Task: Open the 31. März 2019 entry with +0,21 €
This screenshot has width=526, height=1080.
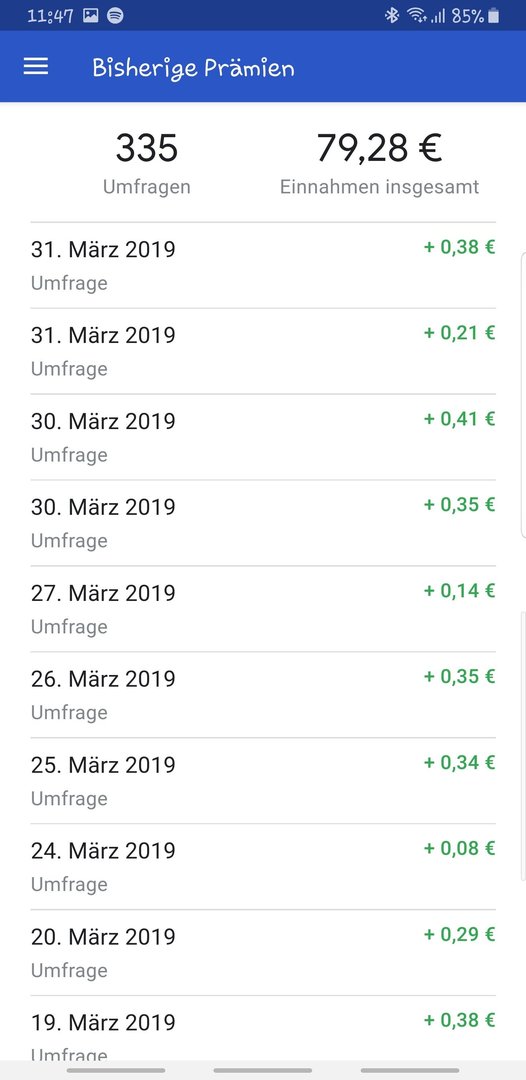Action: coord(263,351)
